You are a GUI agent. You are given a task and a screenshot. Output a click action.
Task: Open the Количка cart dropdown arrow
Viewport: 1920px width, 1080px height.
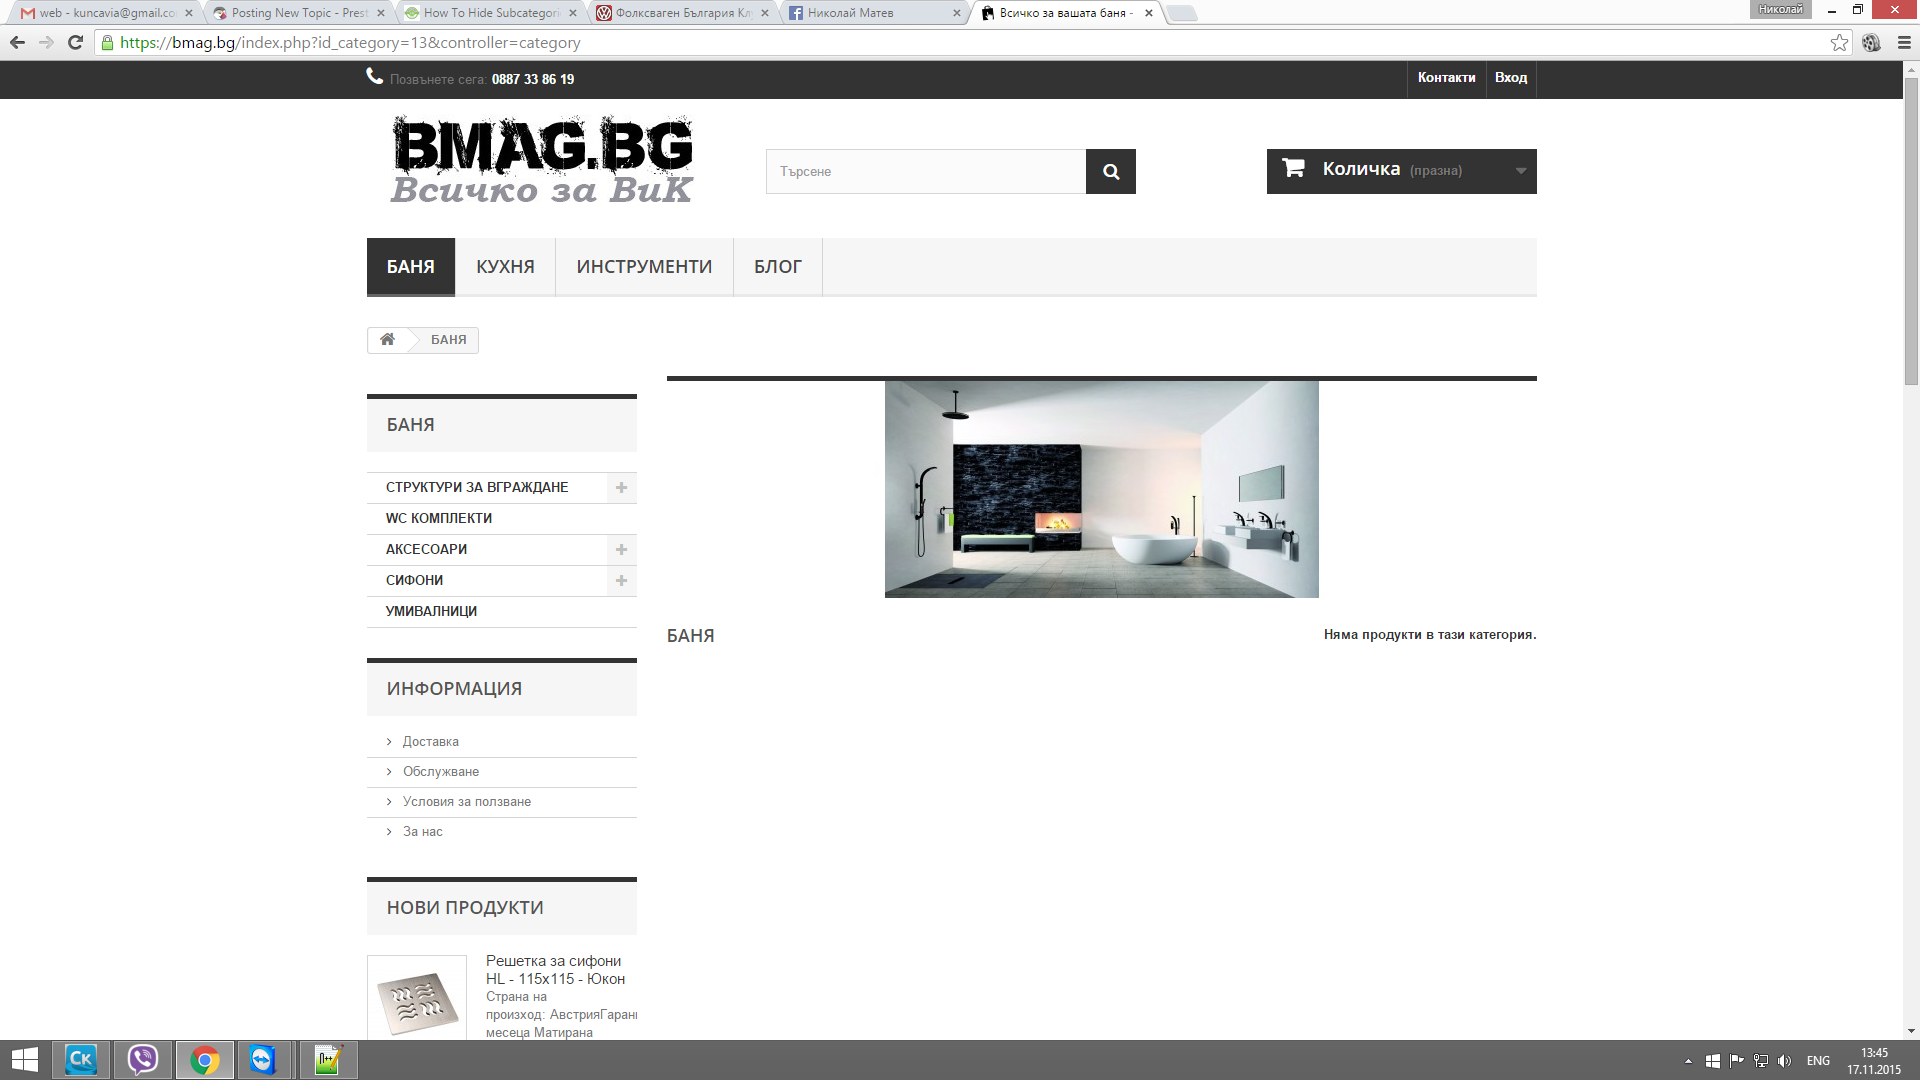point(1520,171)
